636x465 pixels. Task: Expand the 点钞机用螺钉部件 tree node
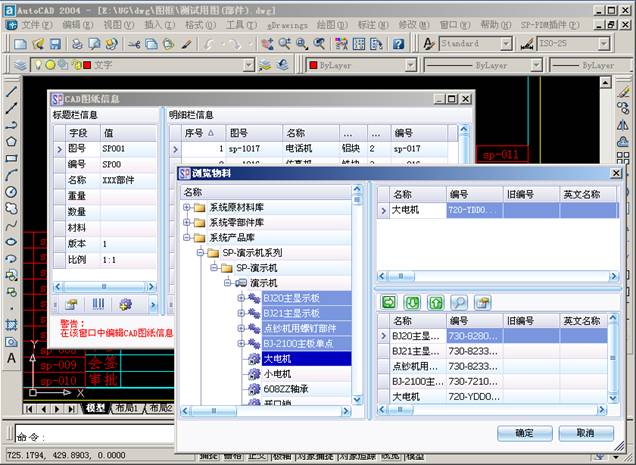tap(241, 328)
